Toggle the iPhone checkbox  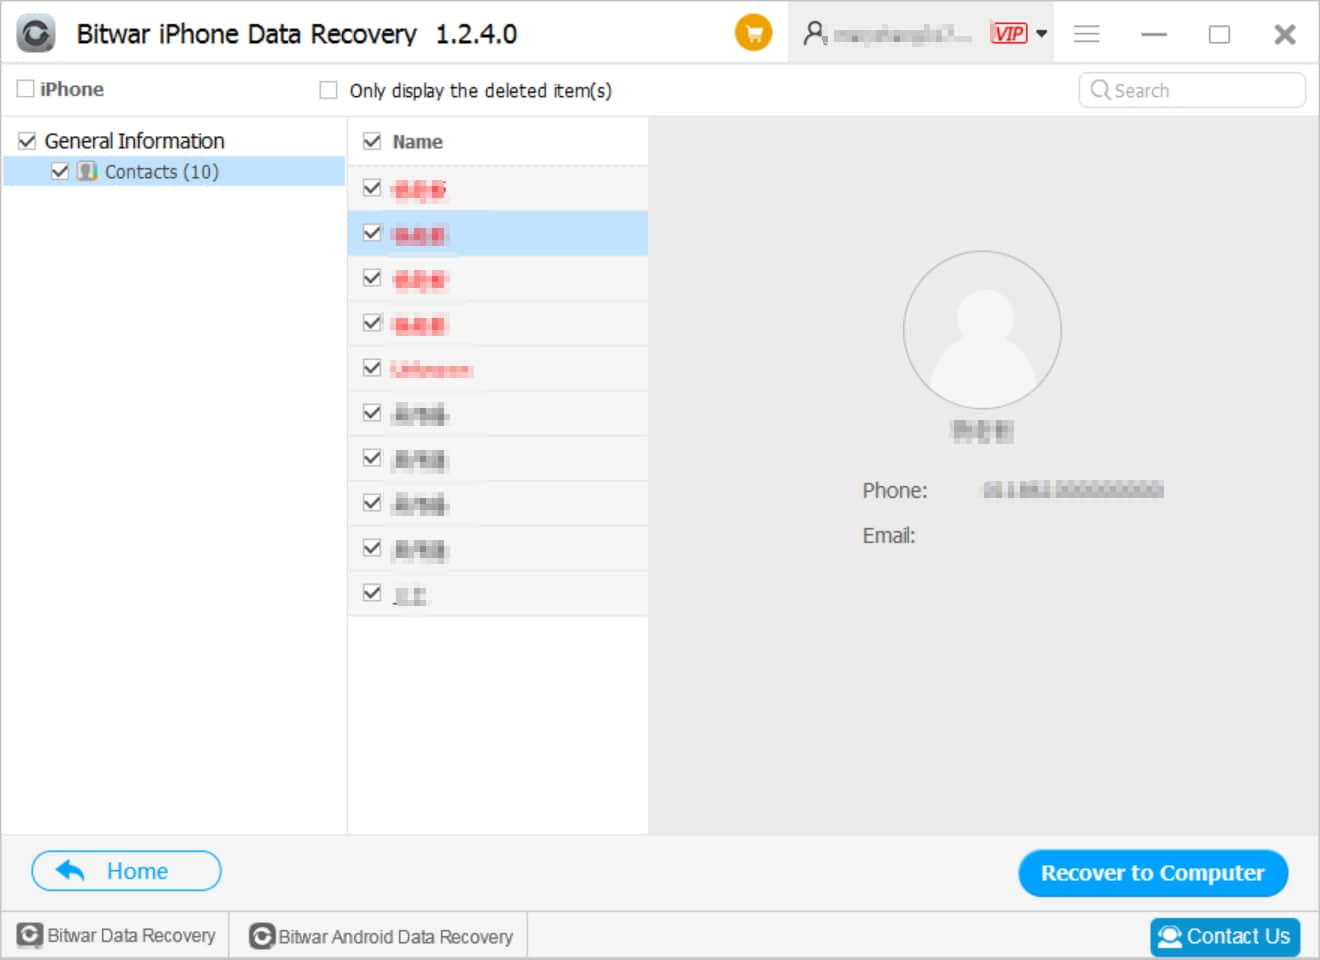click(x=26, y=89)
